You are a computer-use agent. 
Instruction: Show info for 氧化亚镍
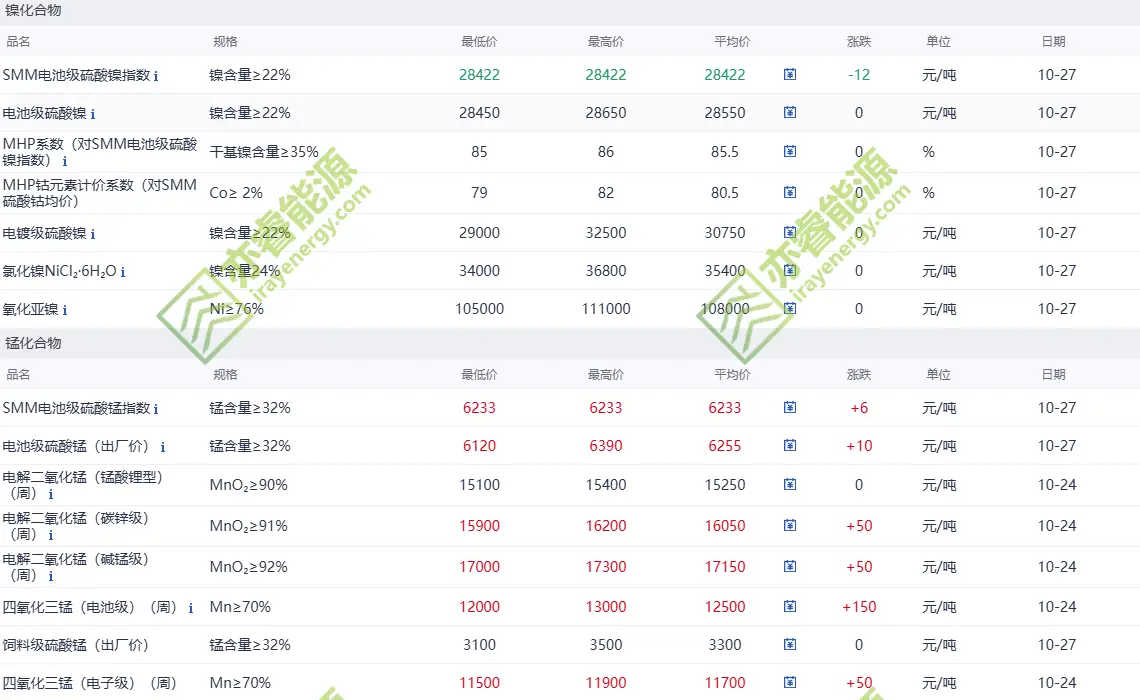click(63, 310)
